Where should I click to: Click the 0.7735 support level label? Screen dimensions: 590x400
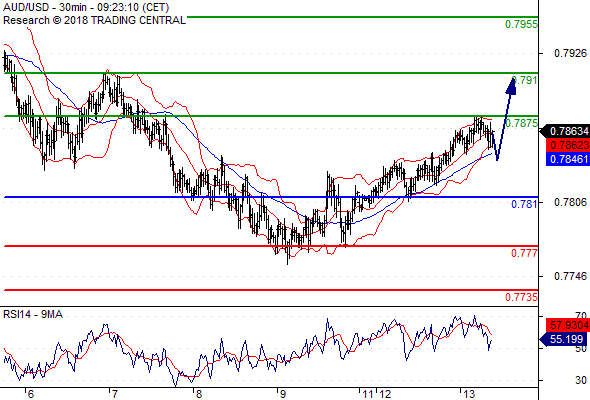click(521, 297)
